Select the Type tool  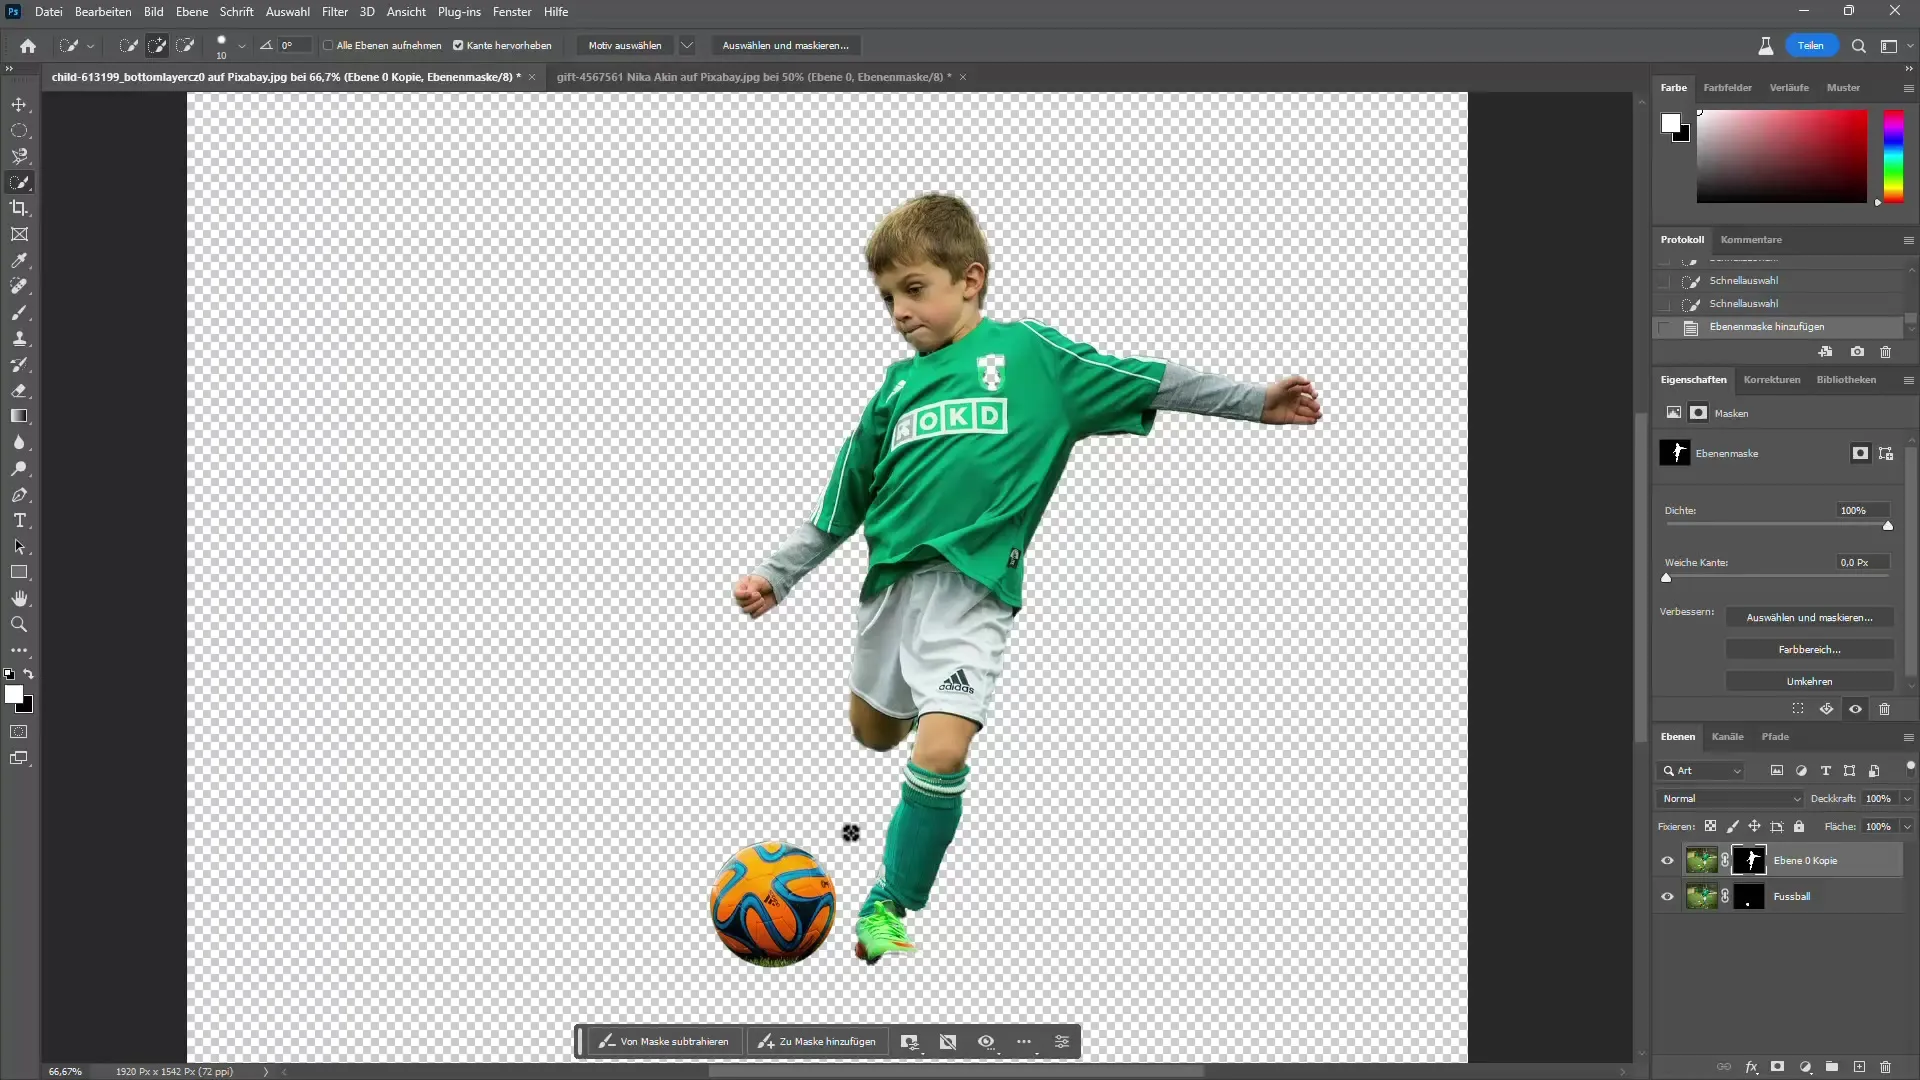pyautogui.click(x=19, y=521)
